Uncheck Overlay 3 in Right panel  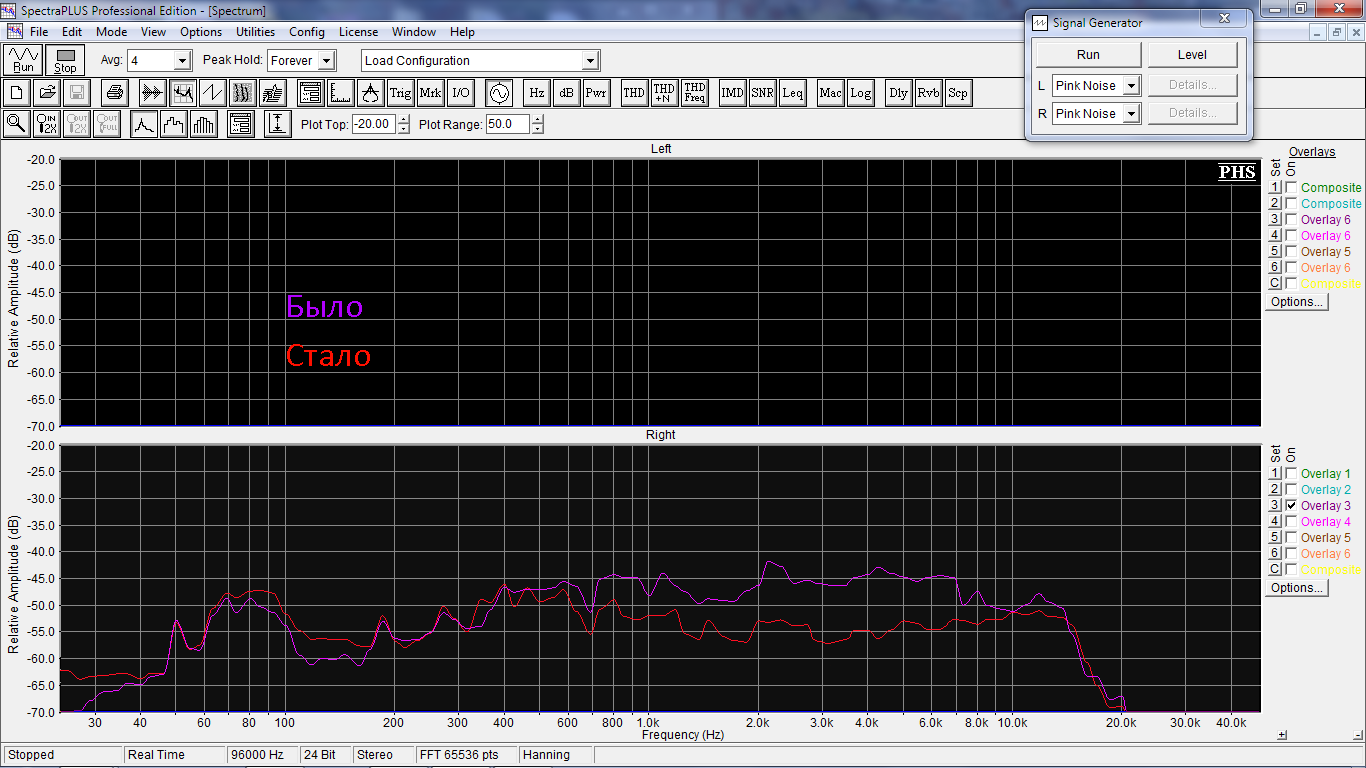pos(1291,506)
